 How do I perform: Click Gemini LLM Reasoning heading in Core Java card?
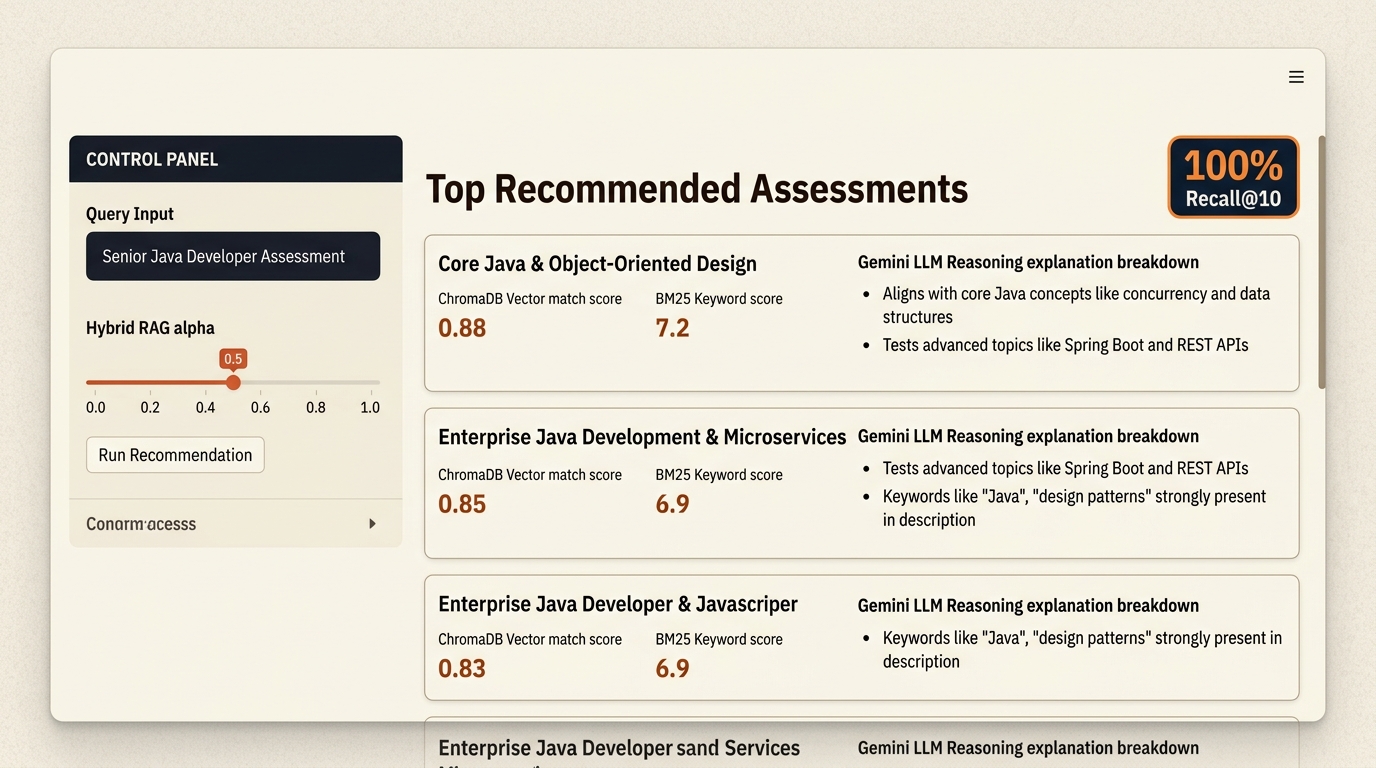(1028, 262)
